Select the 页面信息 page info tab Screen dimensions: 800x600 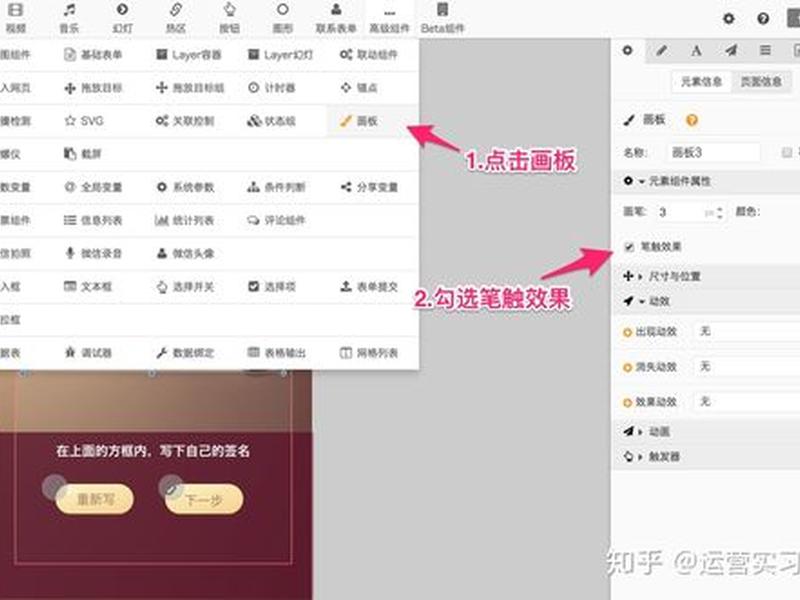pyautogui.click(x=761, y=82)
